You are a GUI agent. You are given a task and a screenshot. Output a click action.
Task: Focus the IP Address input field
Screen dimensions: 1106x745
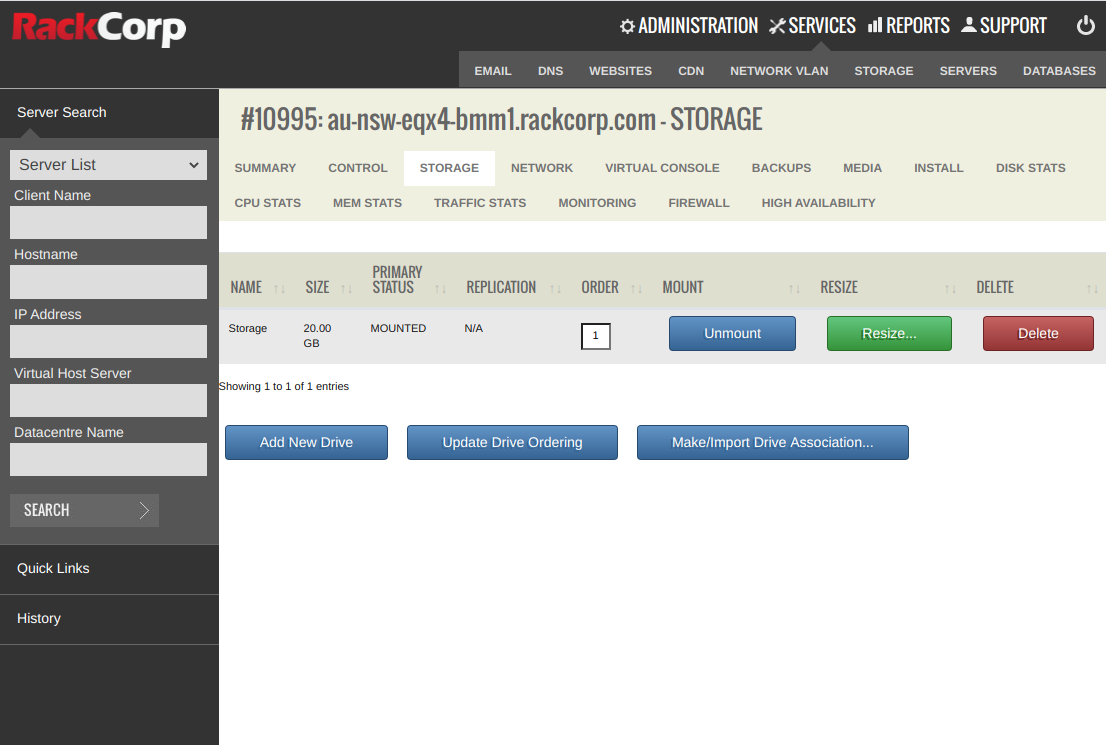click(109, 341)
